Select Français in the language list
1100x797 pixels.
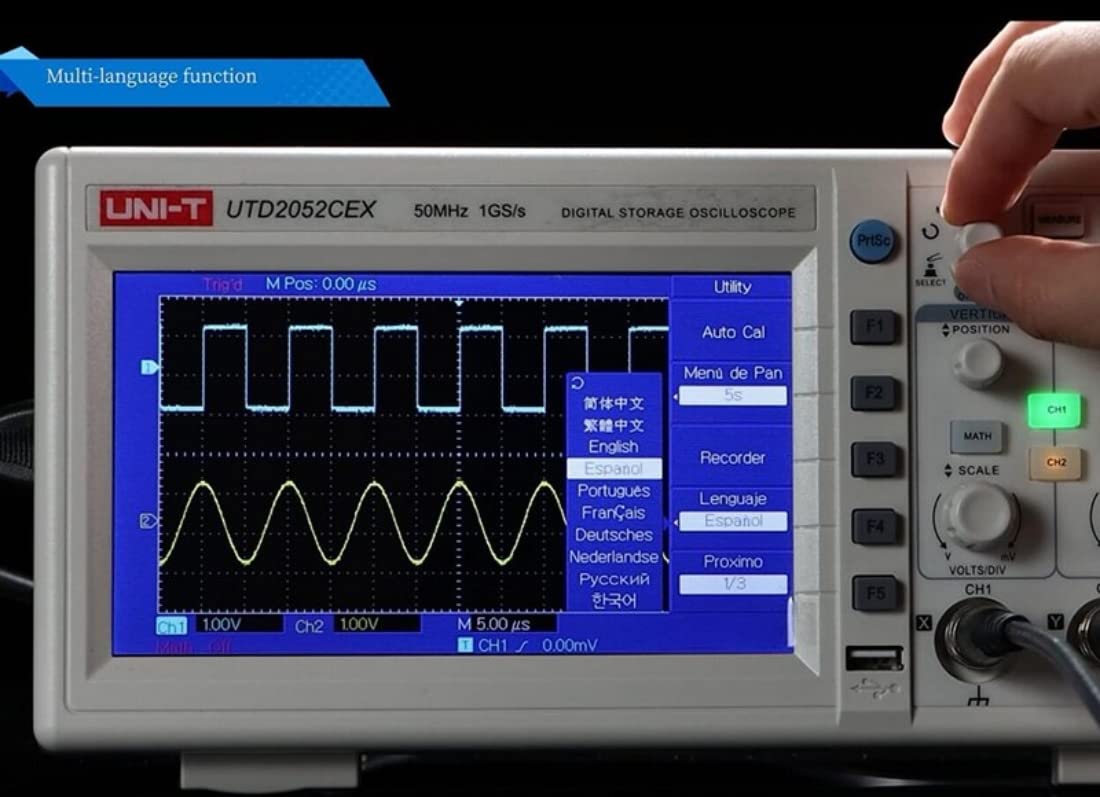coord(614,513)
